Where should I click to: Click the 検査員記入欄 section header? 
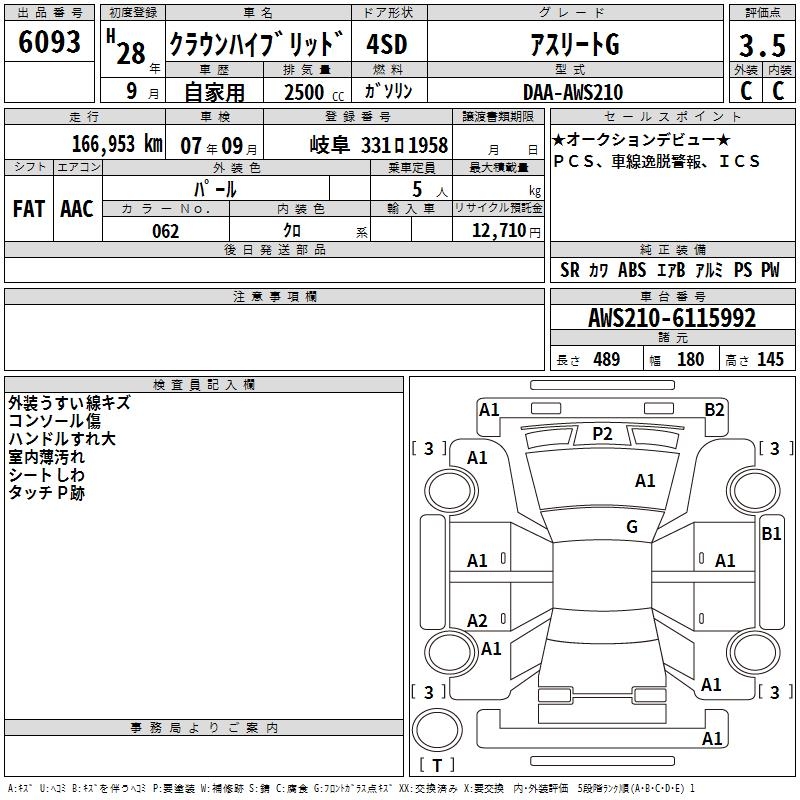tap(204, 384)
